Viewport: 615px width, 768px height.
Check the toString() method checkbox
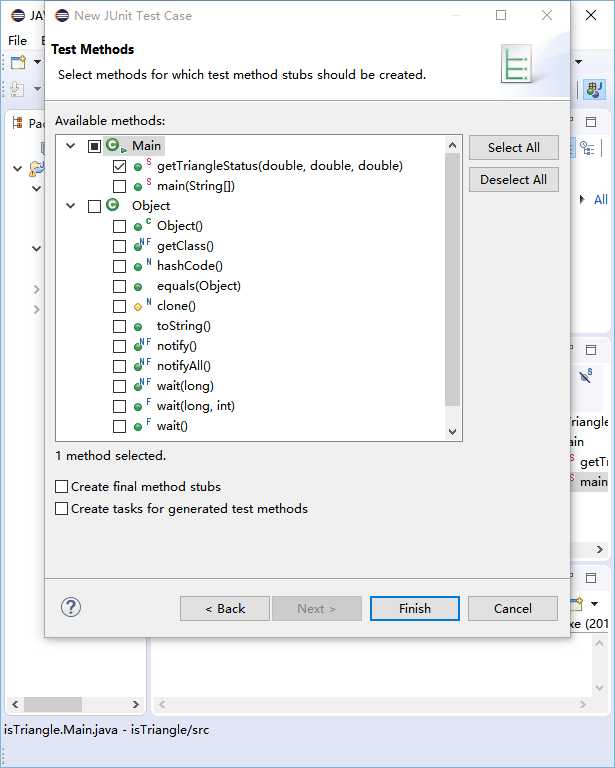tap(119, 326)
